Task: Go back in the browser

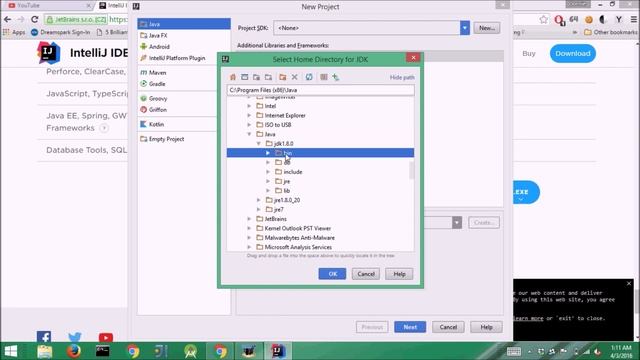Action: tap(8, 19)
